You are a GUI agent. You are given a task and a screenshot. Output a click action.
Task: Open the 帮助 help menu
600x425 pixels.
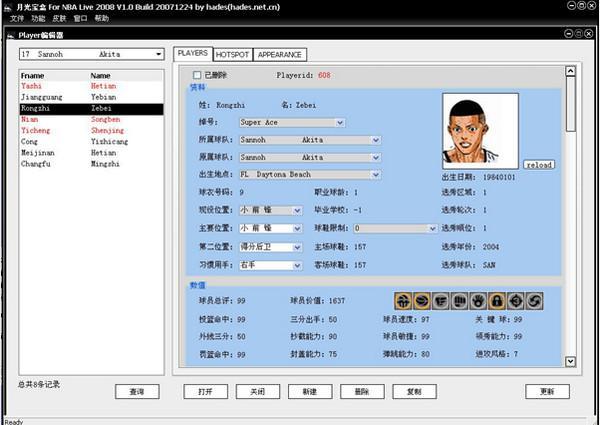pos(102,18)
